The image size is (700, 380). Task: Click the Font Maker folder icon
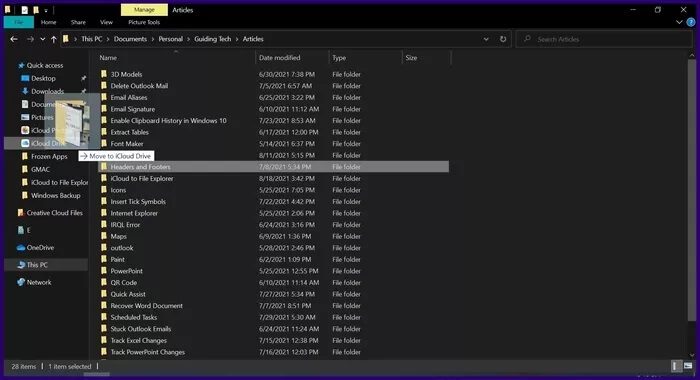[104, 144]
